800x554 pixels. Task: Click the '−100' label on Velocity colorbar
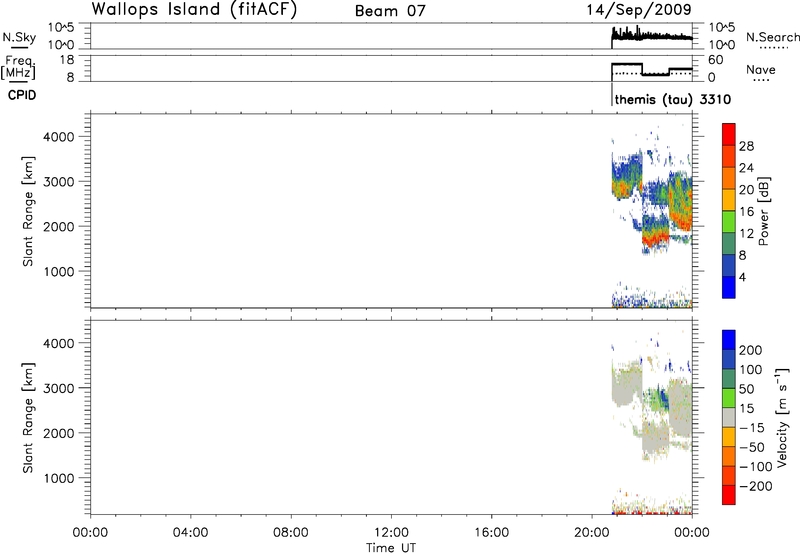756,467
